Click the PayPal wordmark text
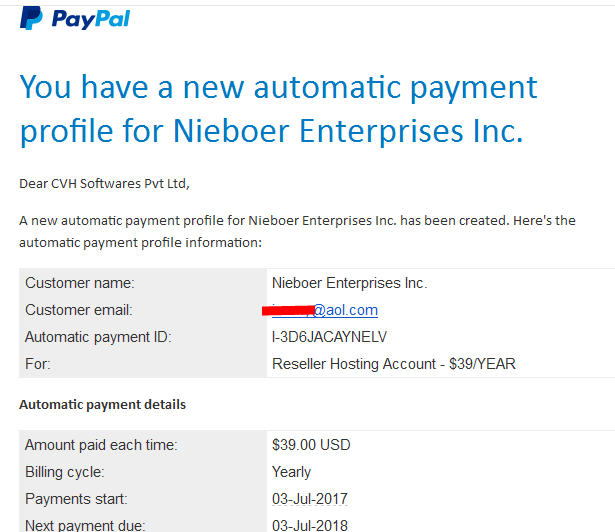This screenshot has width=615, height=532. (91, 19)
